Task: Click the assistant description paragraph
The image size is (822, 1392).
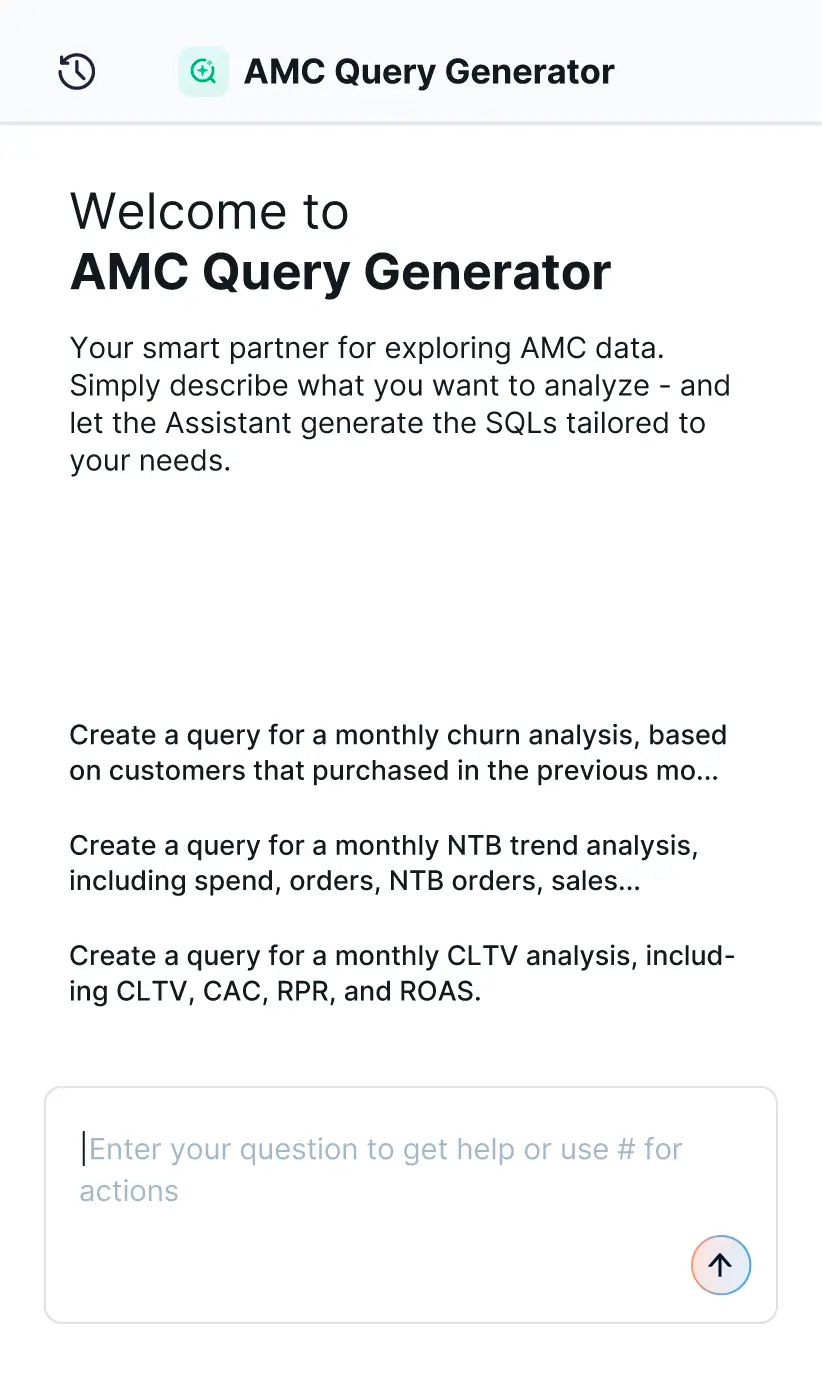Action: [400, 405]
